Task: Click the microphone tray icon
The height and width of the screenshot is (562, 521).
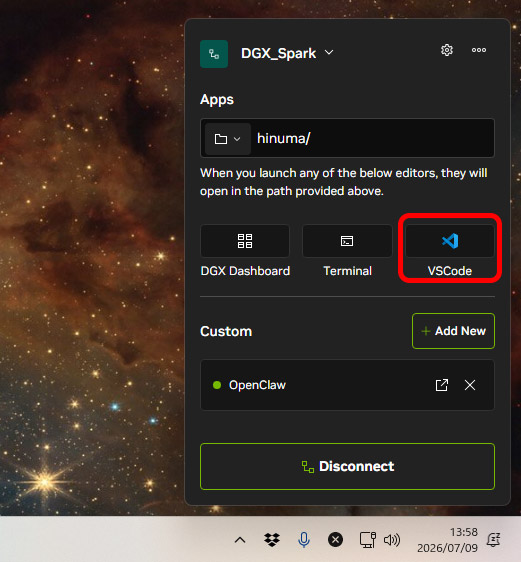Action: pos(303,540)
